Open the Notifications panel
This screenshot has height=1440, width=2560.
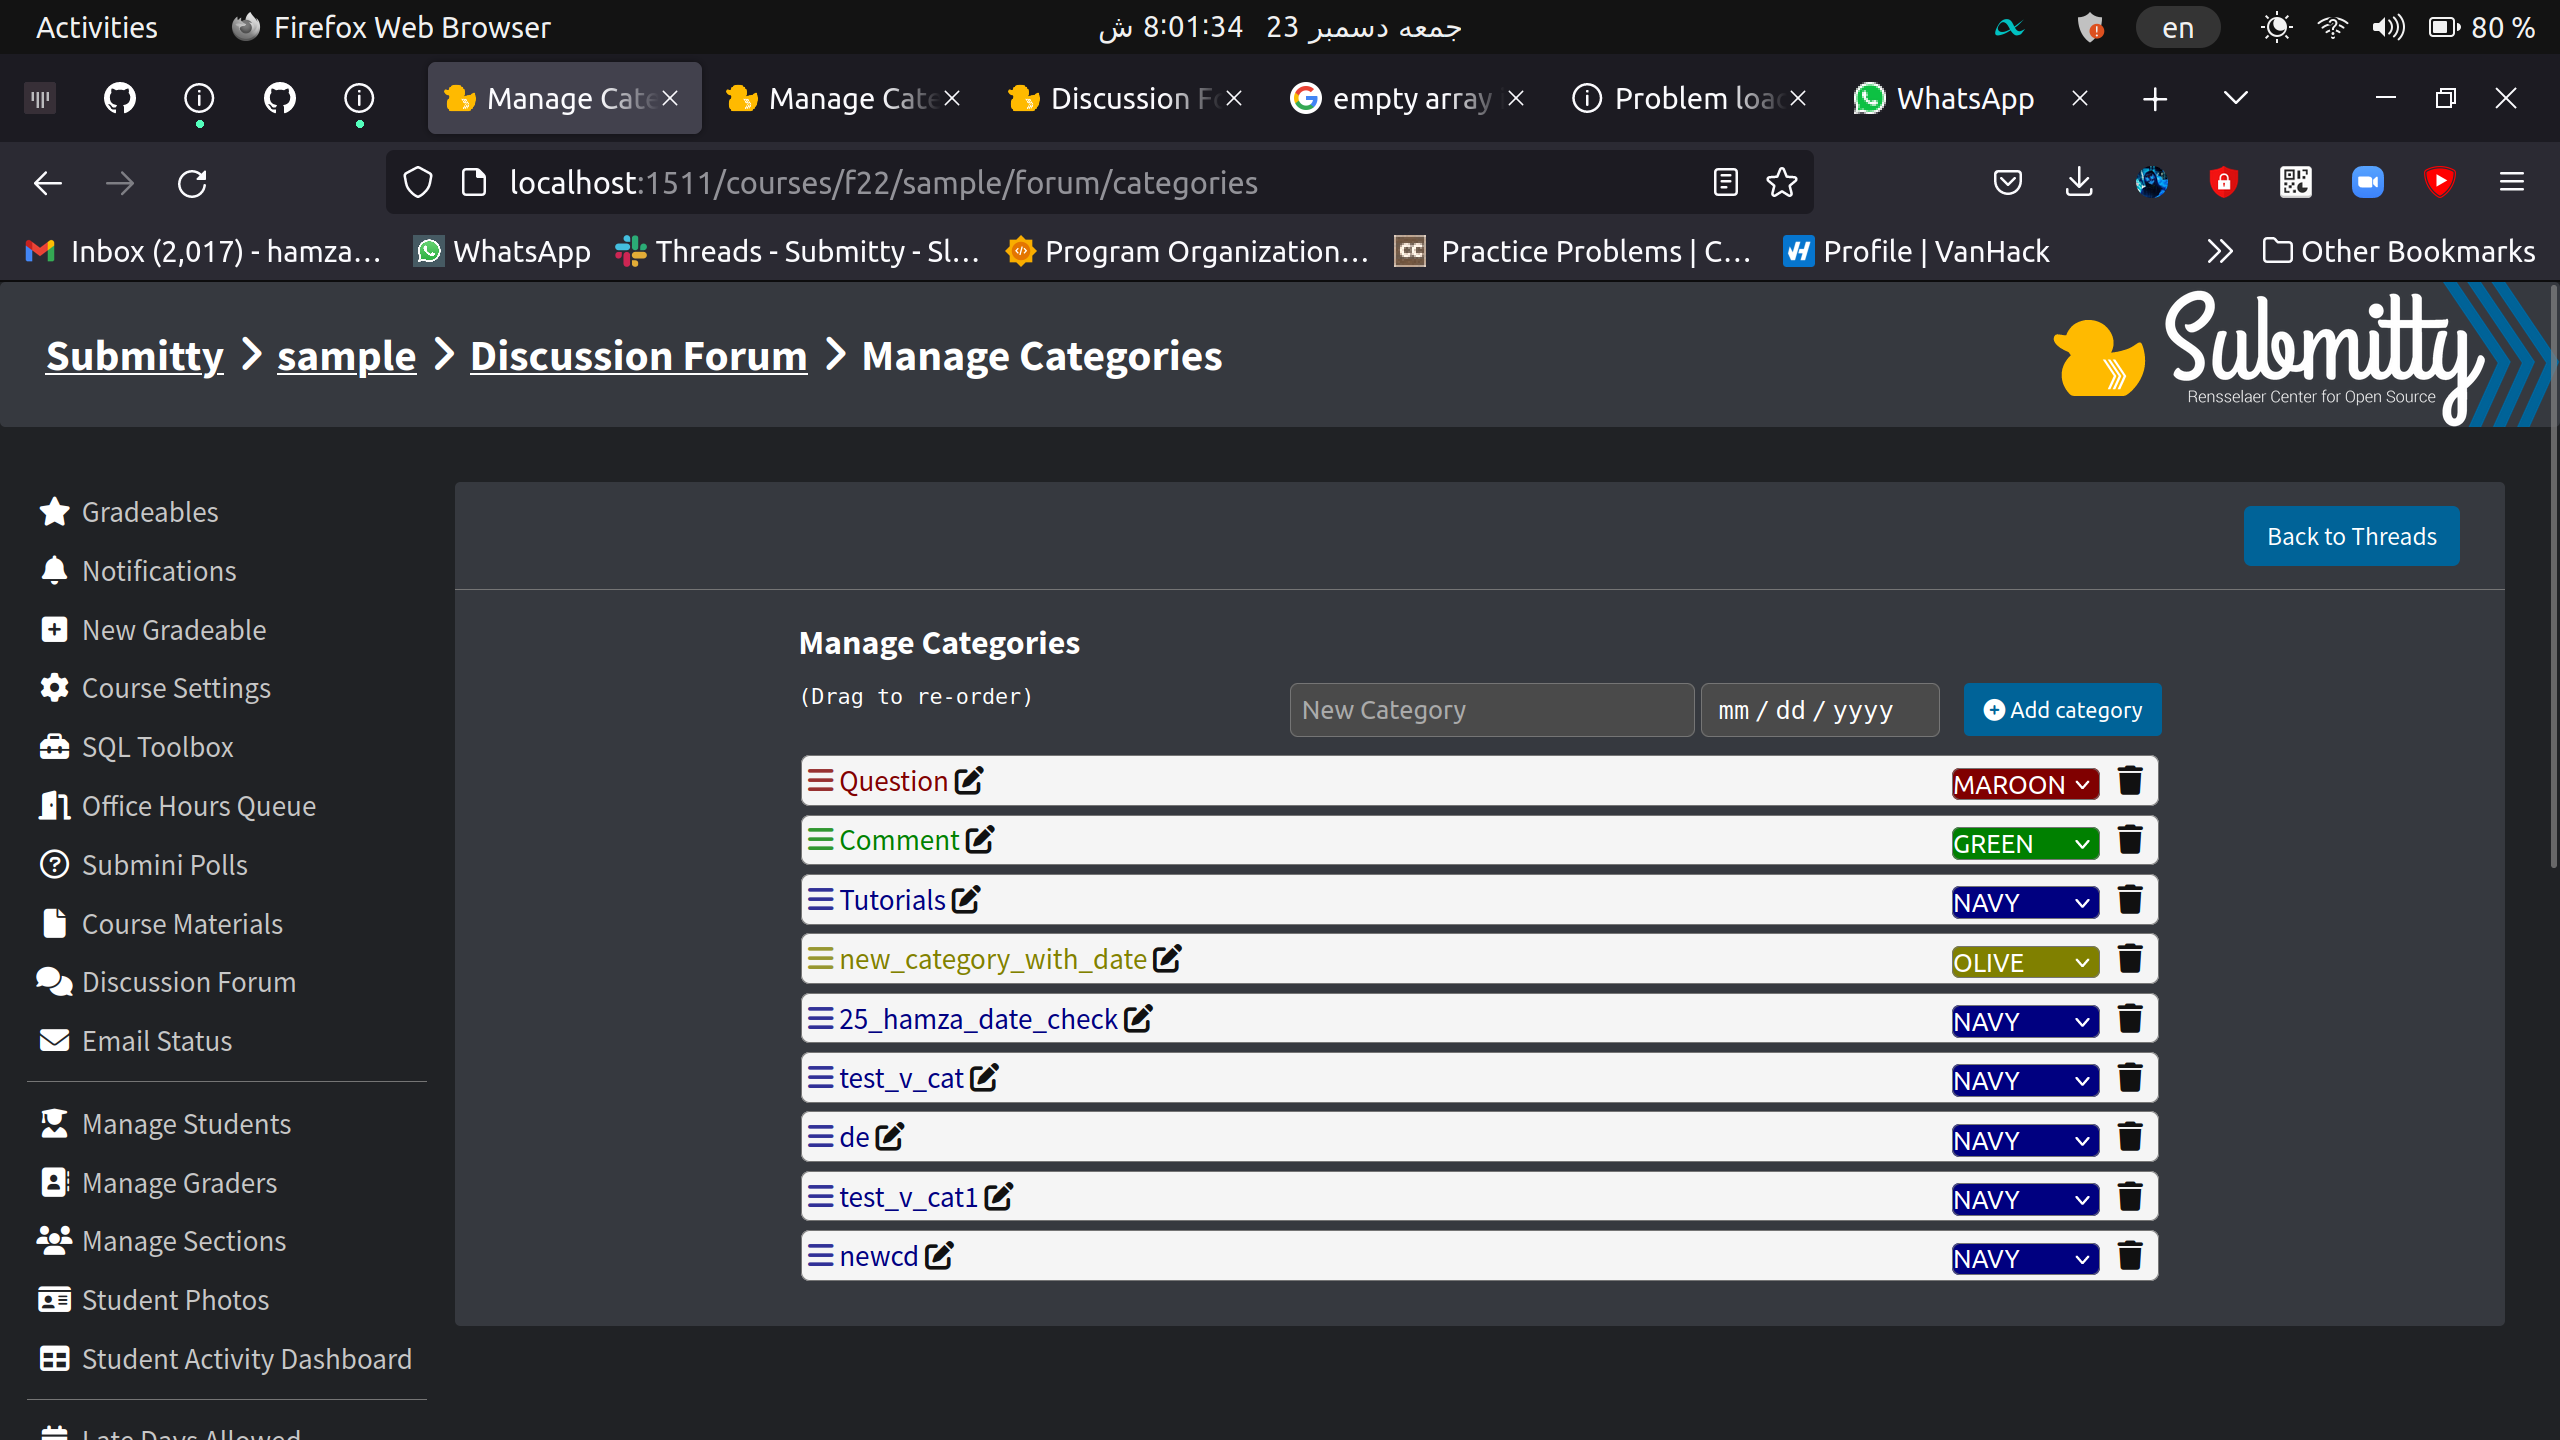(x=159, y=570)
